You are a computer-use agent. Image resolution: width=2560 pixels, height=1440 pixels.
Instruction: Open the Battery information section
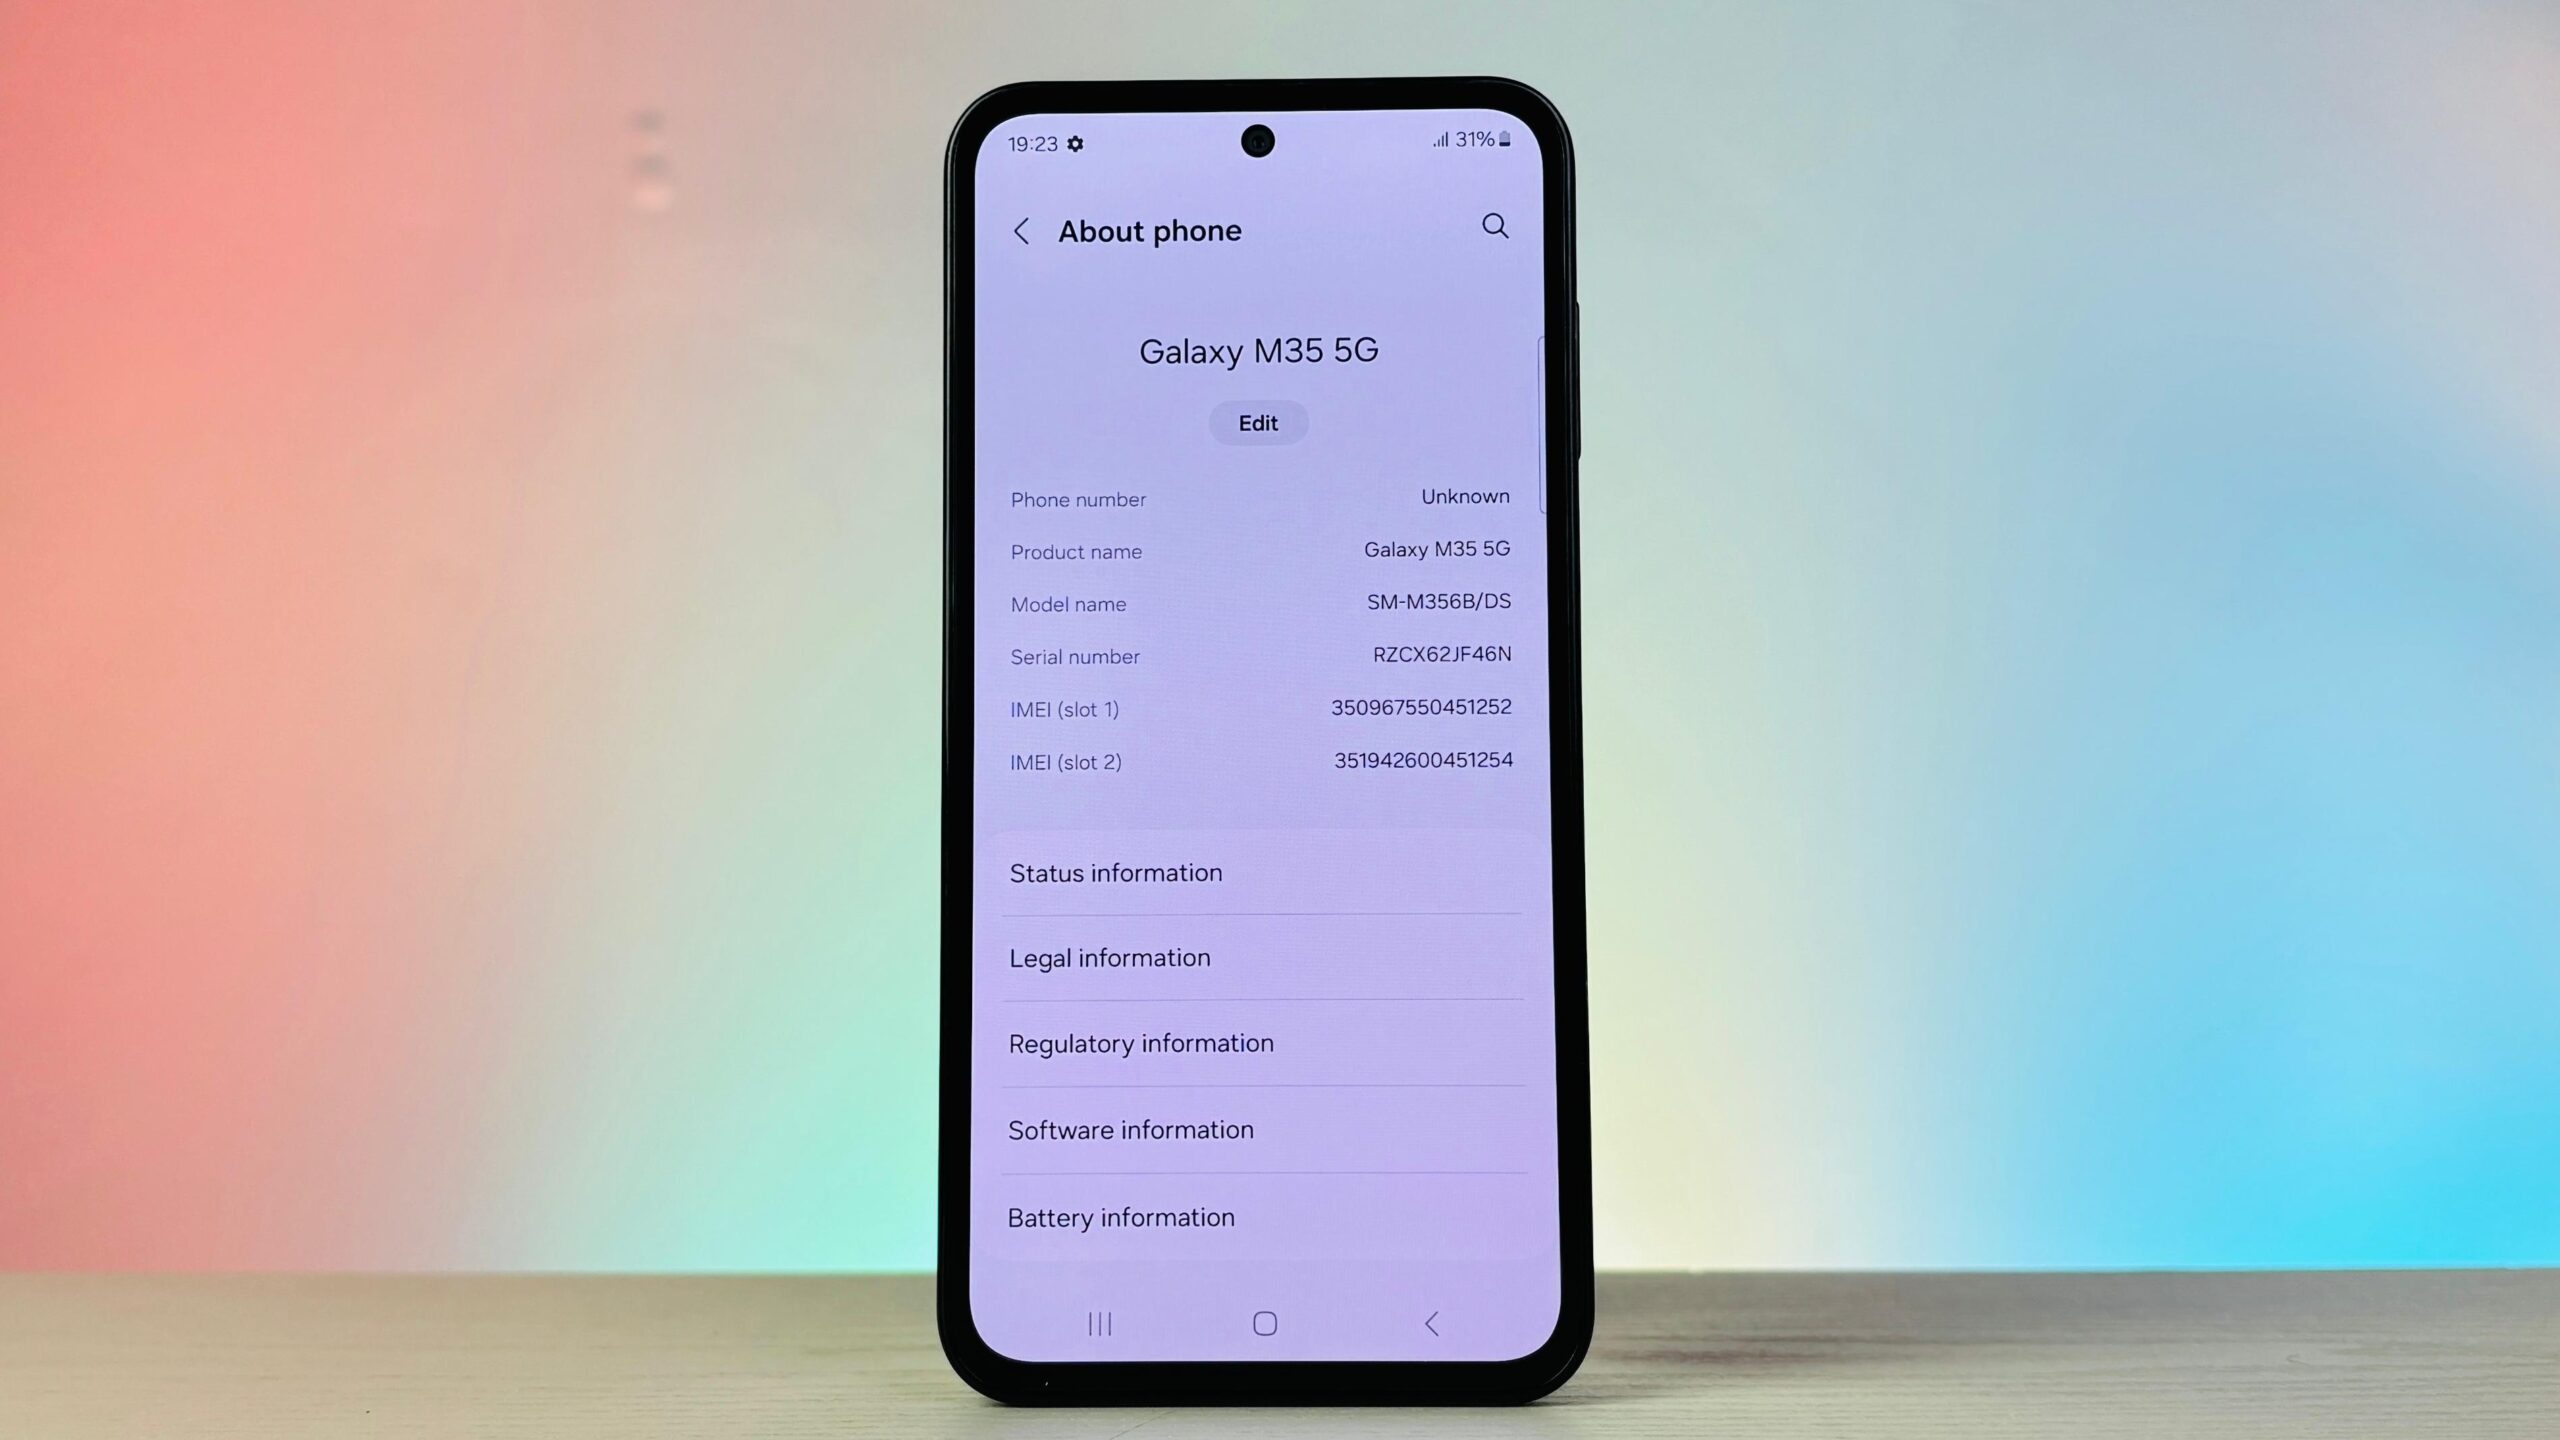[x=1257, y=1217]
